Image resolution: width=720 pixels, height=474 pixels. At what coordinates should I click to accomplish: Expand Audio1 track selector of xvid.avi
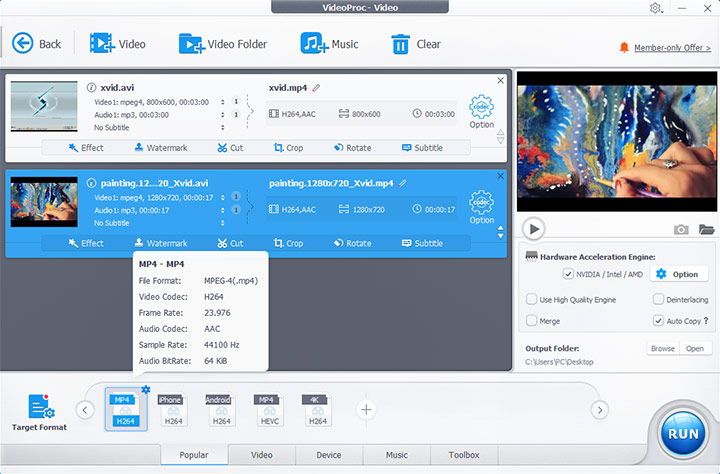point(223,115)
